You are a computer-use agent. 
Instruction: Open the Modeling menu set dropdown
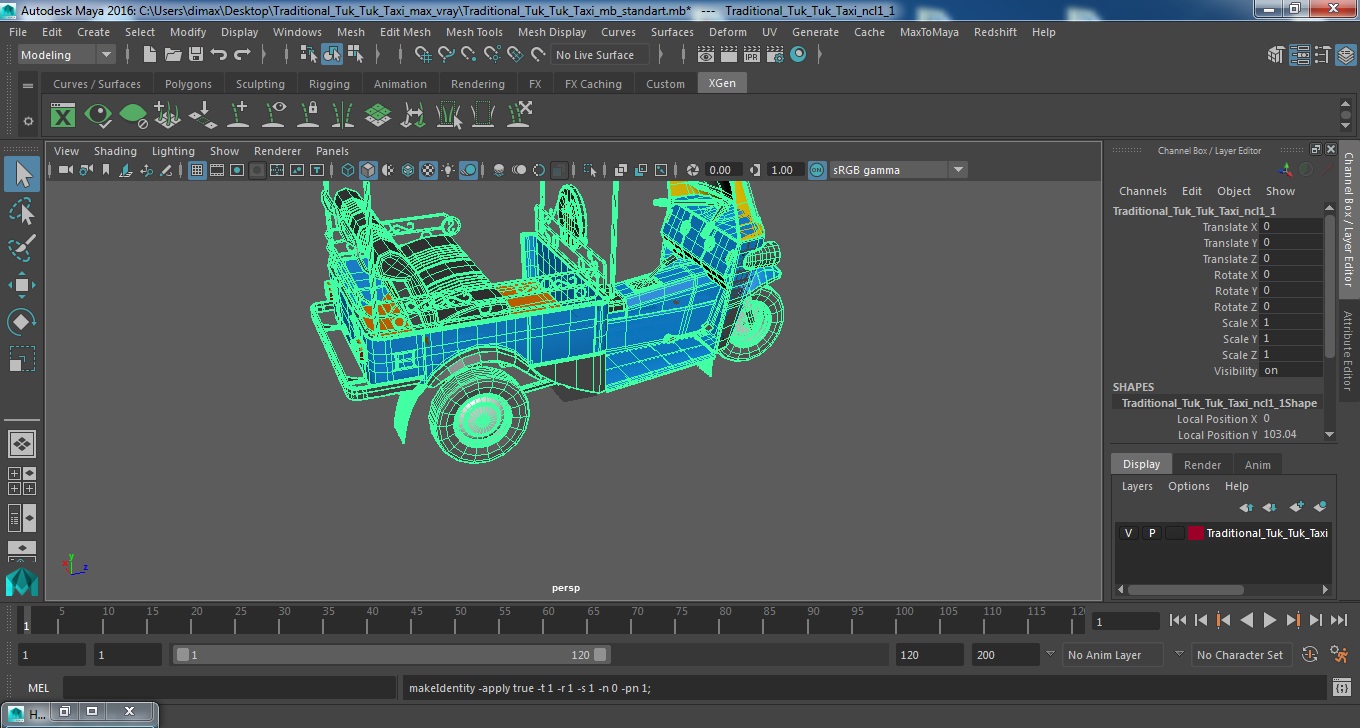(66, 55)
